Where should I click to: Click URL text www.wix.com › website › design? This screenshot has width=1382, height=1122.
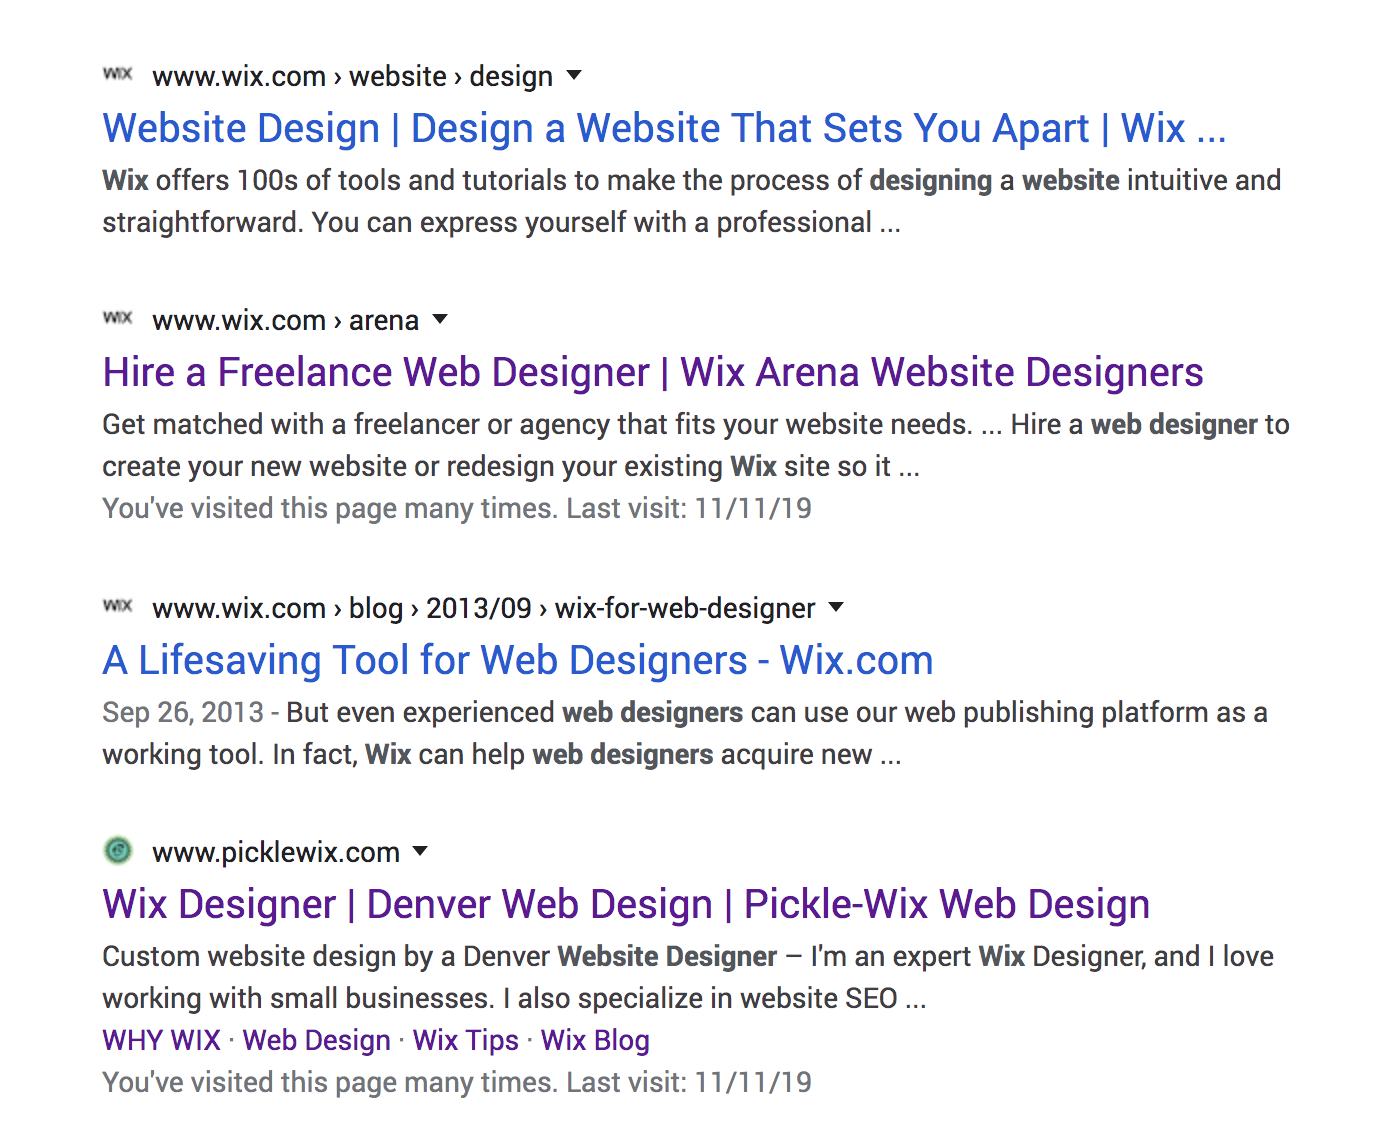pos(352,76)
